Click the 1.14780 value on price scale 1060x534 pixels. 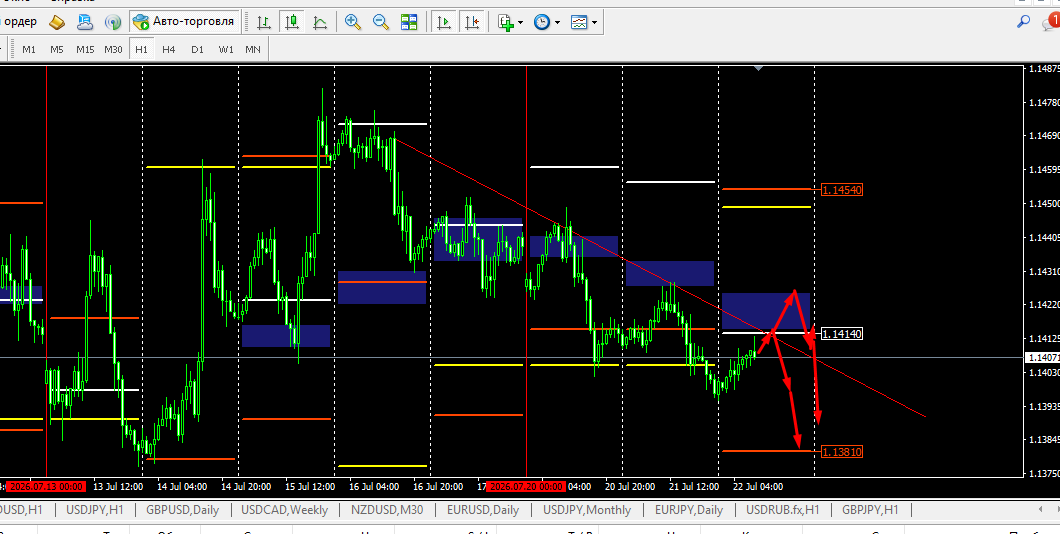[x=1044, y=103]
